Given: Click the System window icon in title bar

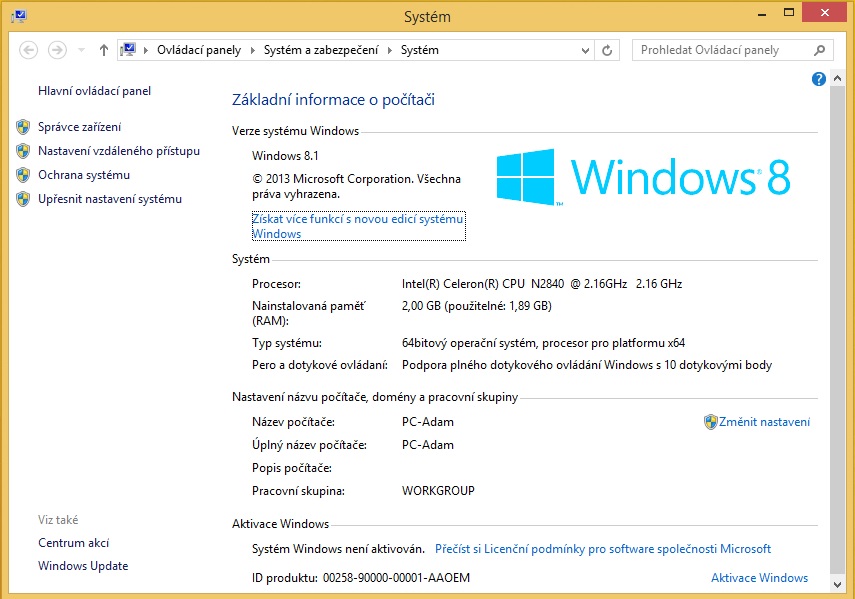Looking at the screenshot, I should [x=19, y=16].
